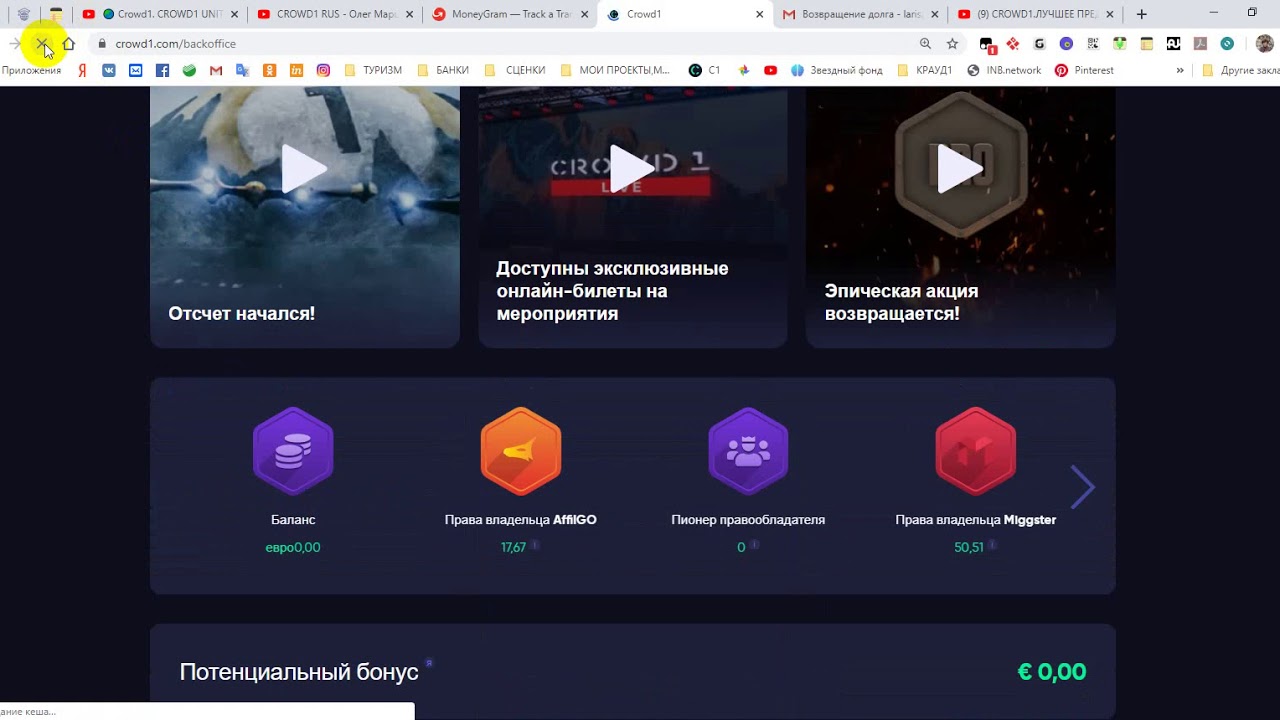Viewport: 1280px width, 720px height.
Task: Open the INB.network bookmark
Action: 1004,70
